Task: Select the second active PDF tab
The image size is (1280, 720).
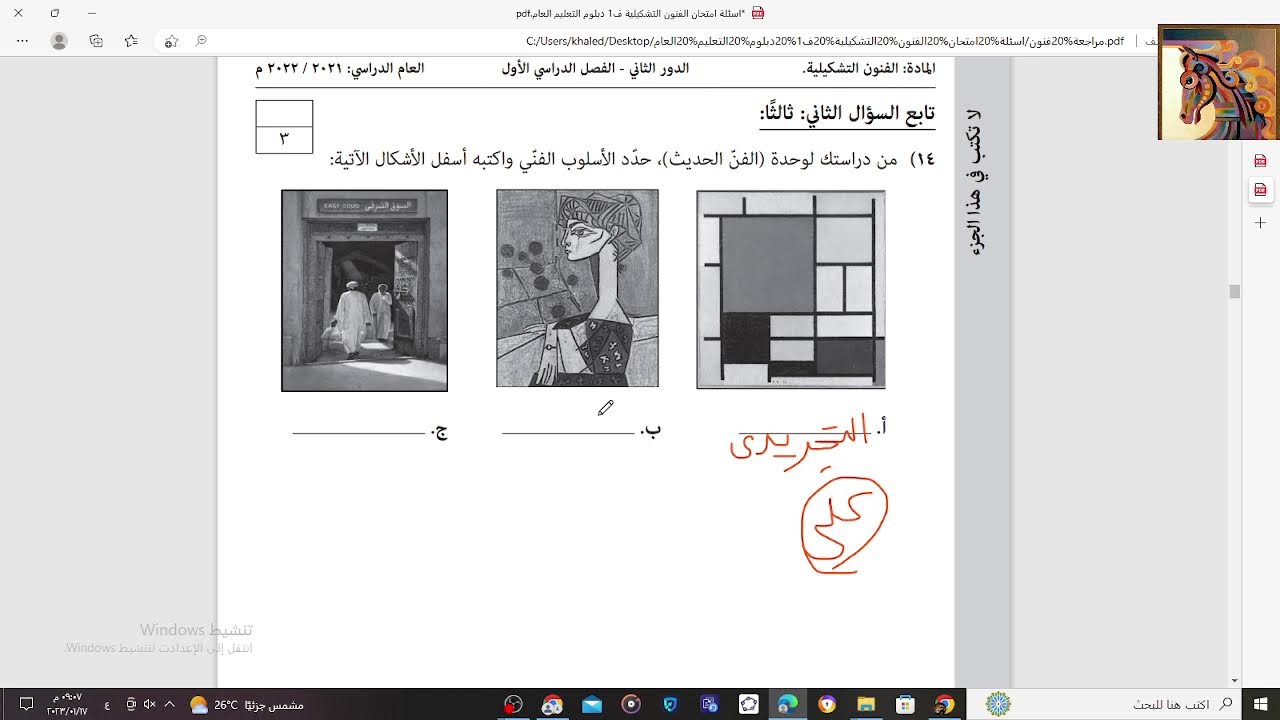Action: pos(1260,190)
